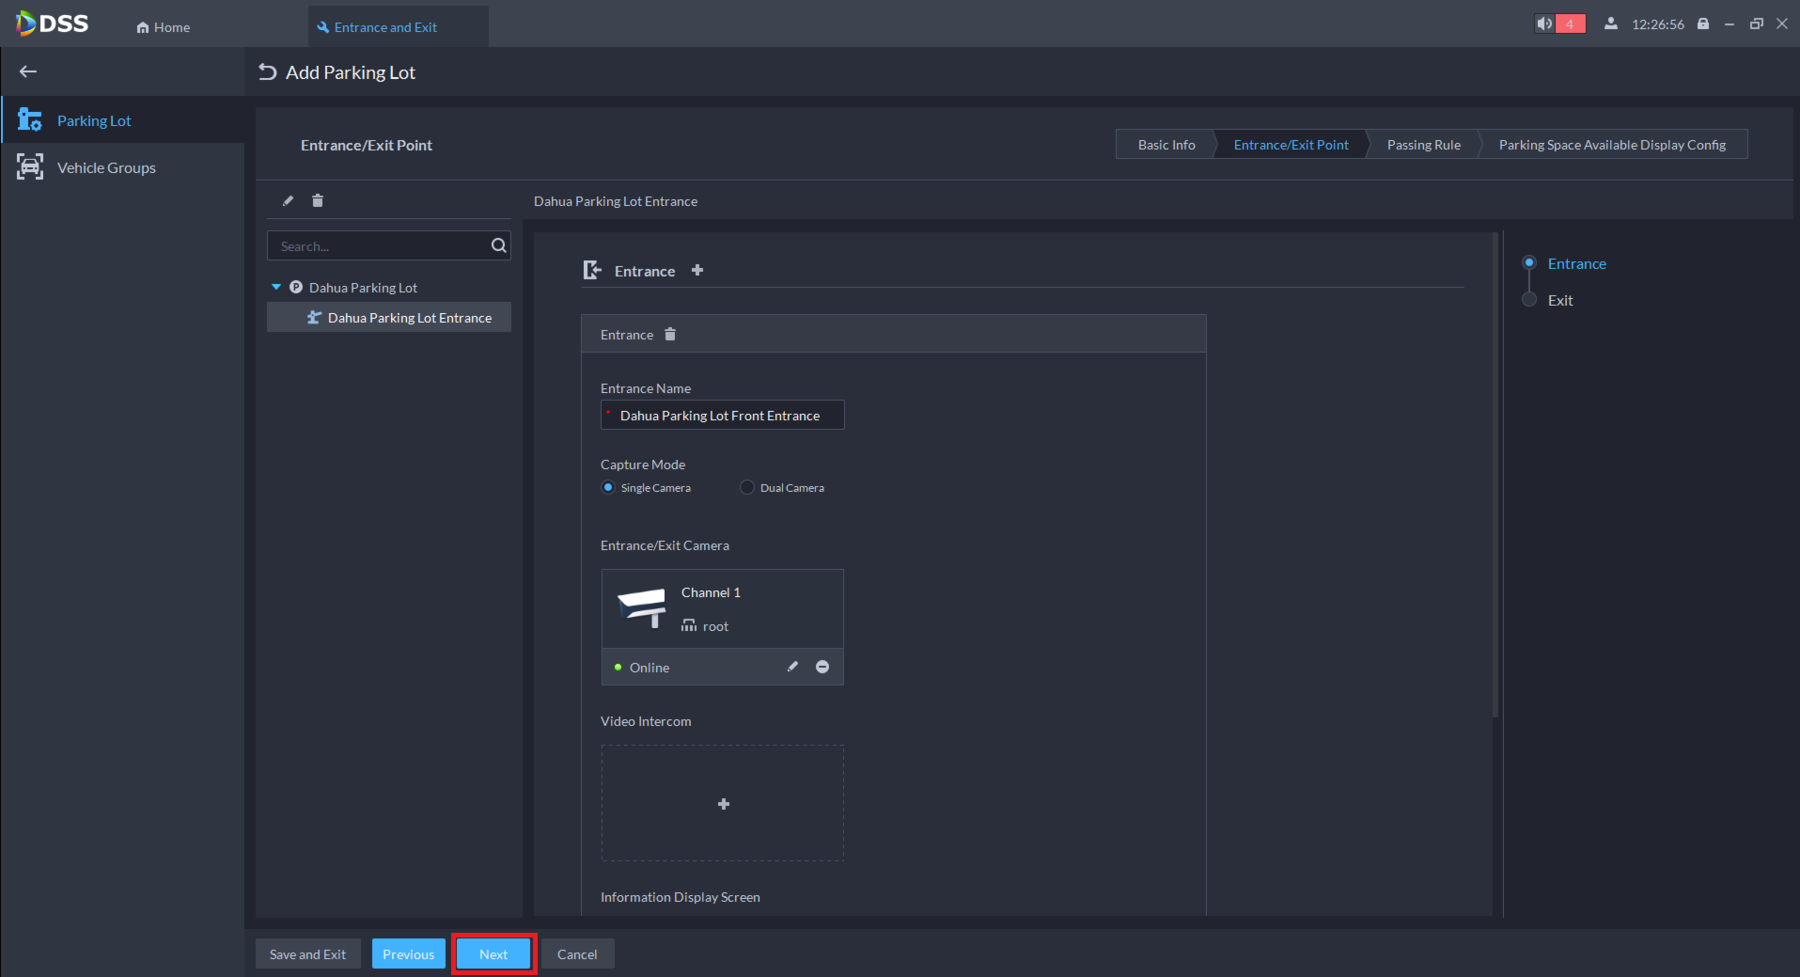This screenshot has height=977, width=1800.
Task: Click the Next button
Action: [x=493, y=954]
